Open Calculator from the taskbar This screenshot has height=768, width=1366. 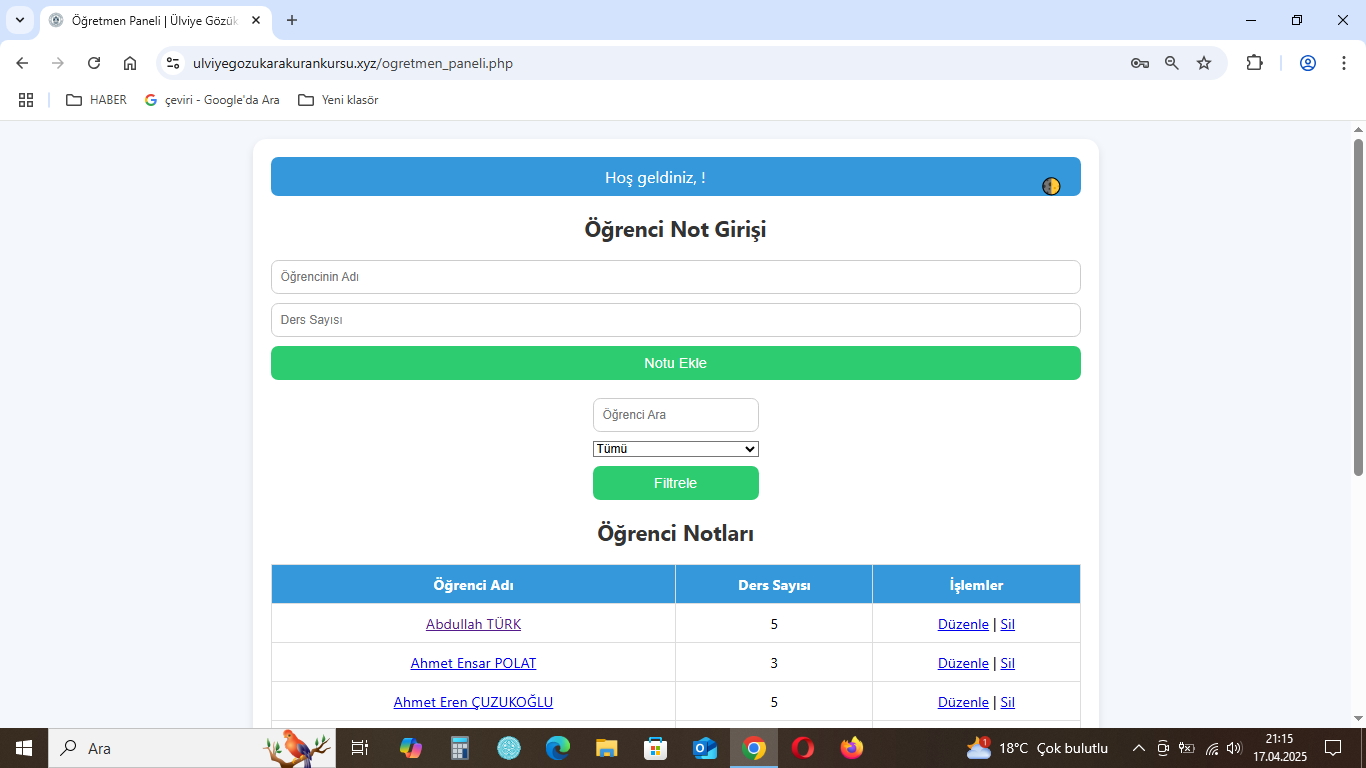tap(460, 748)
